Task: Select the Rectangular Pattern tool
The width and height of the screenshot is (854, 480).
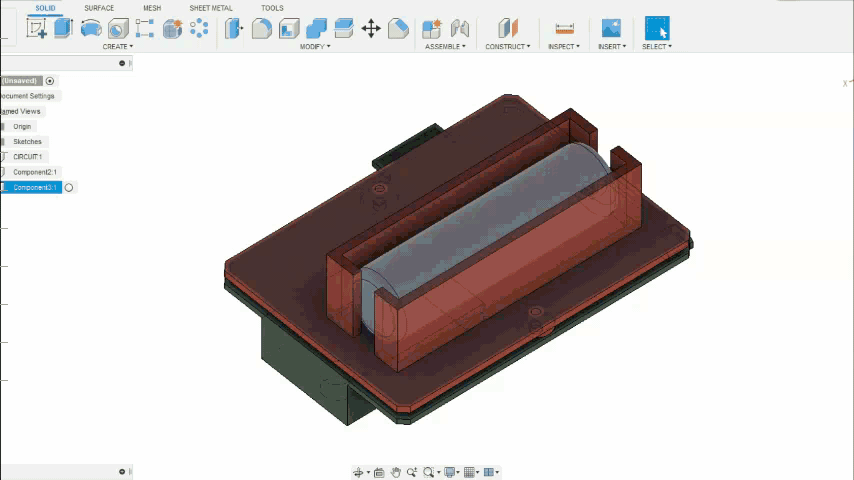Action: [145, 28]
